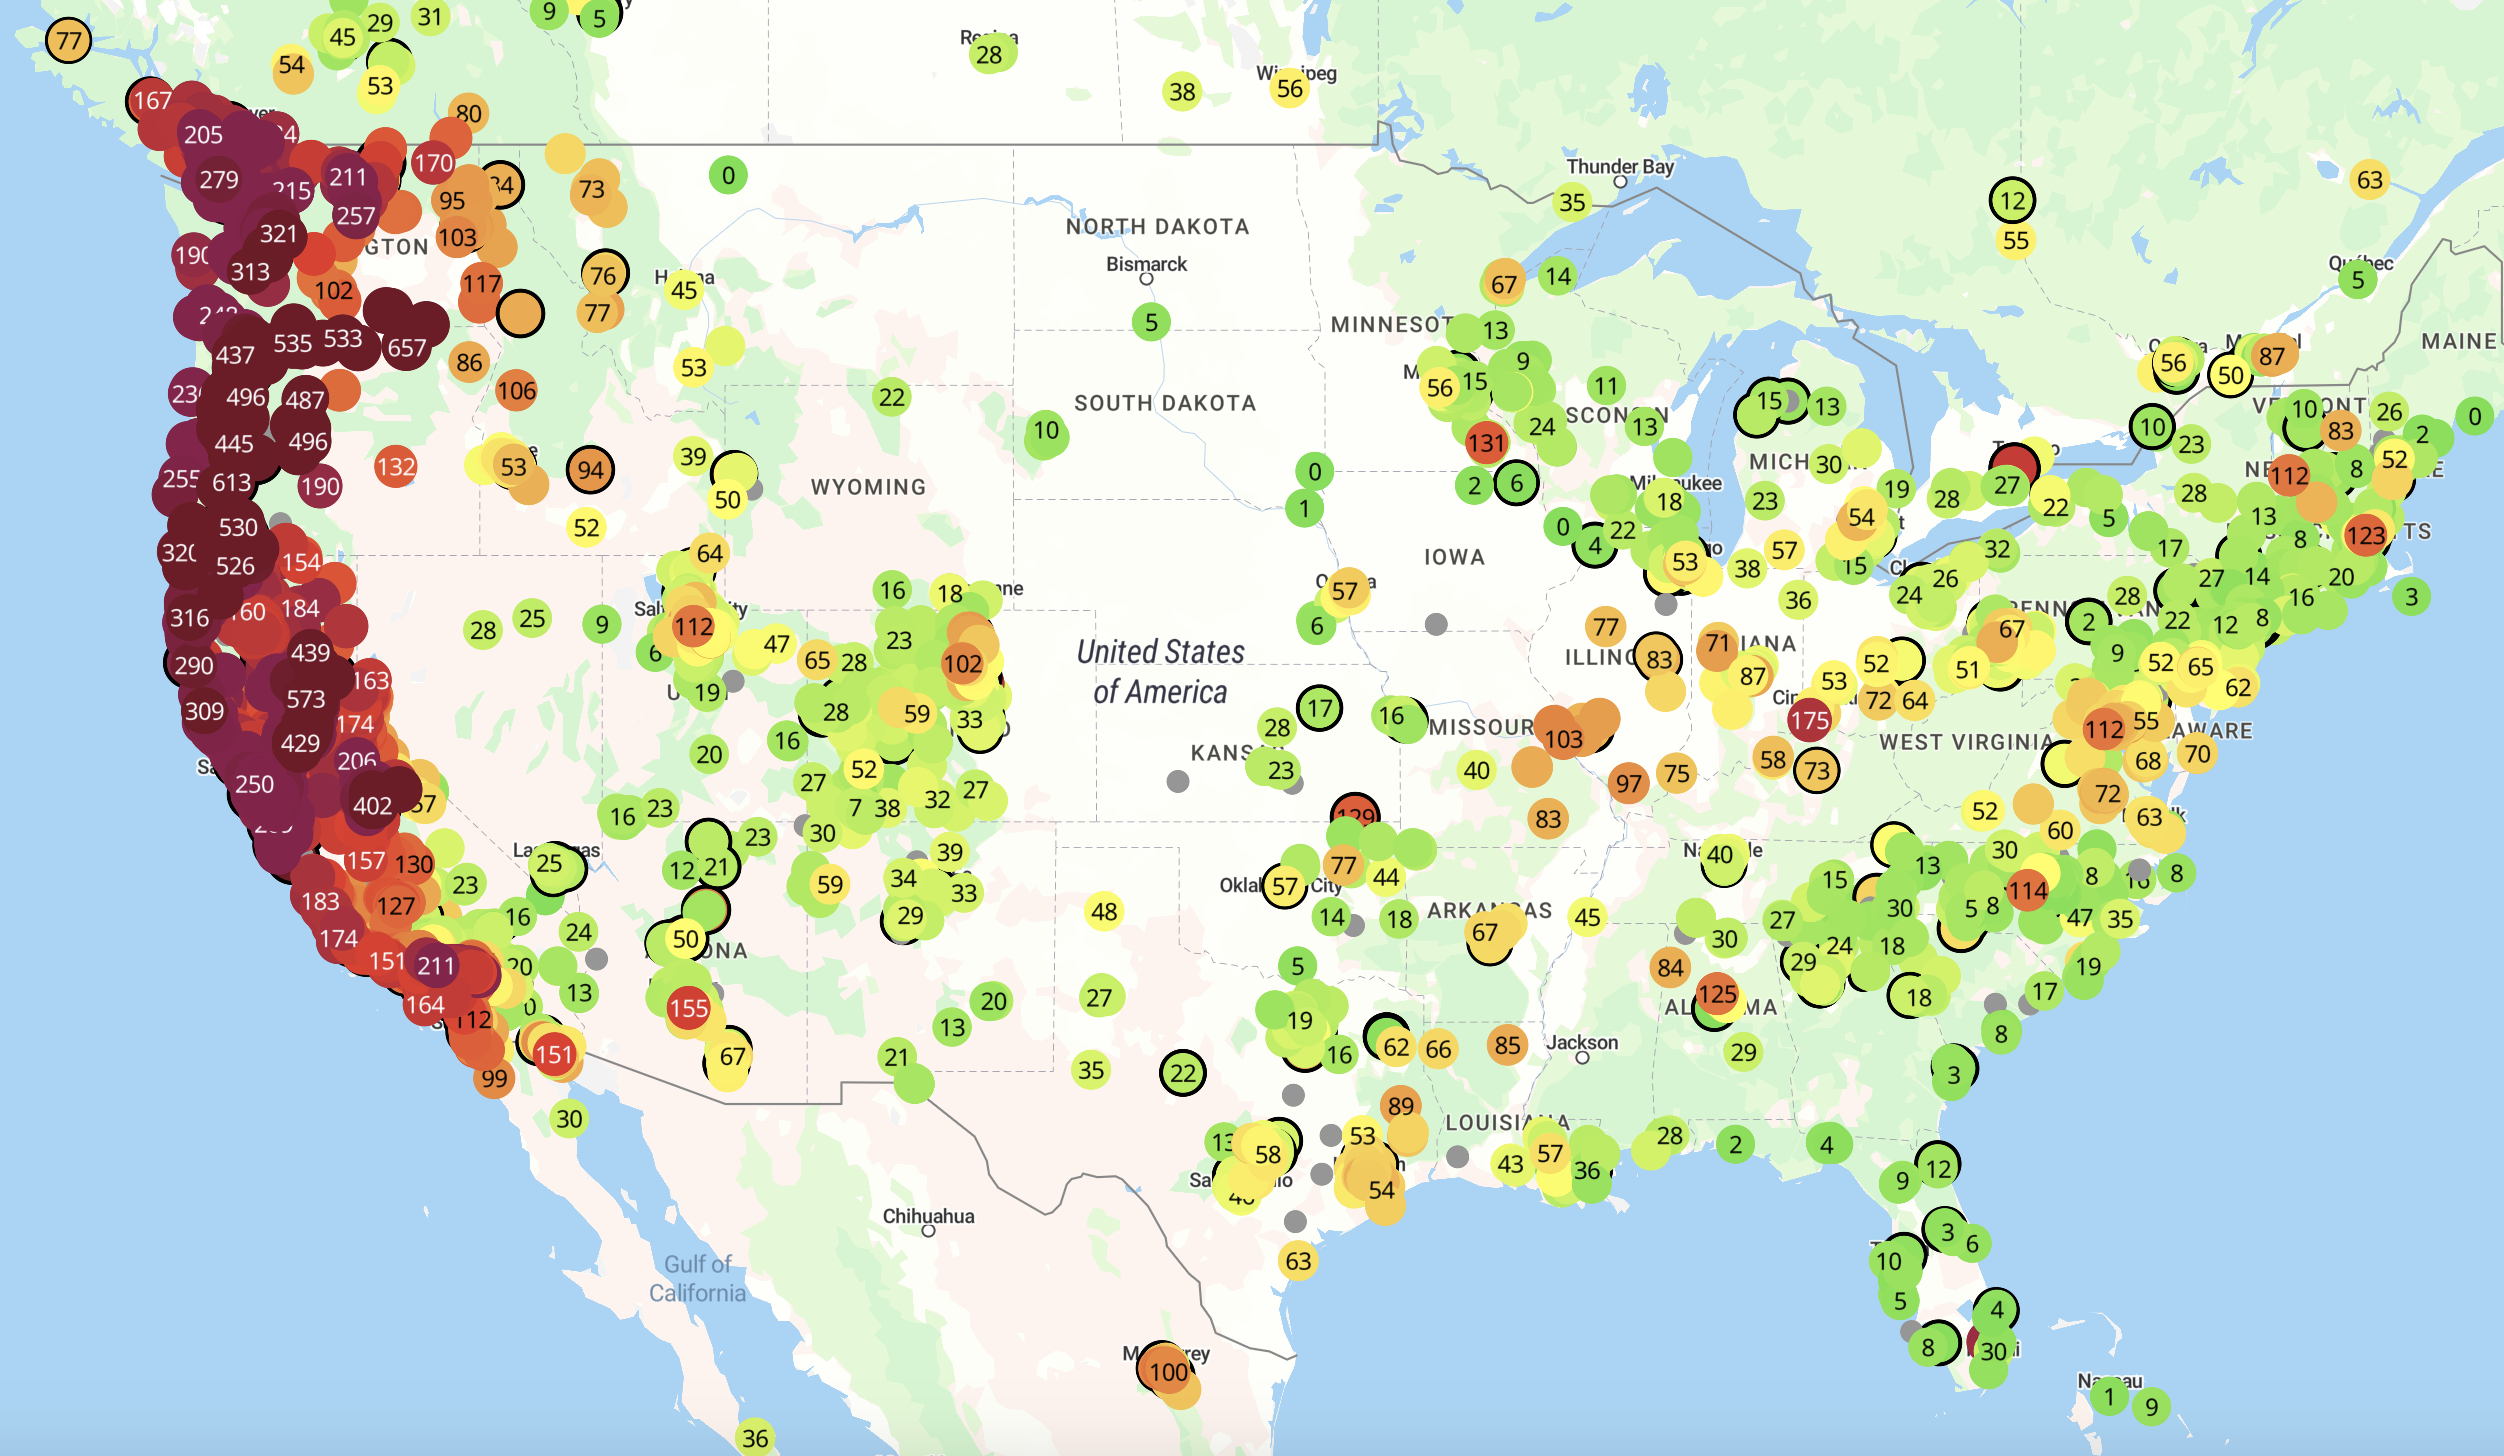Open the dark 321 marker in Washington
This screenshot has width=2504, height=1456.
[x=279, y=233]
